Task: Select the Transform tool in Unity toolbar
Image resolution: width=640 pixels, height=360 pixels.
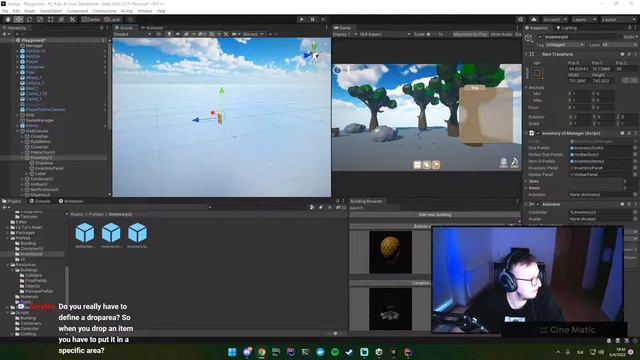Action: click(61, 19)
